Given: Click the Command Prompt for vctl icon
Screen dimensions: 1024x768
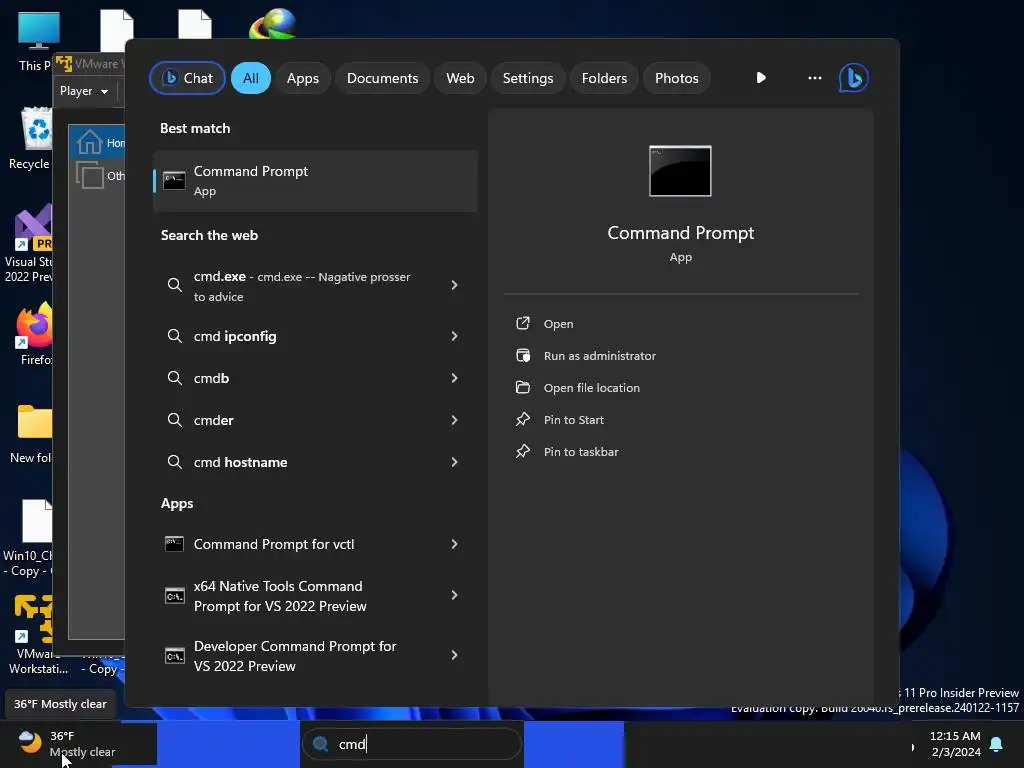Looking at the screenshot, I should [x=174, y=544].
